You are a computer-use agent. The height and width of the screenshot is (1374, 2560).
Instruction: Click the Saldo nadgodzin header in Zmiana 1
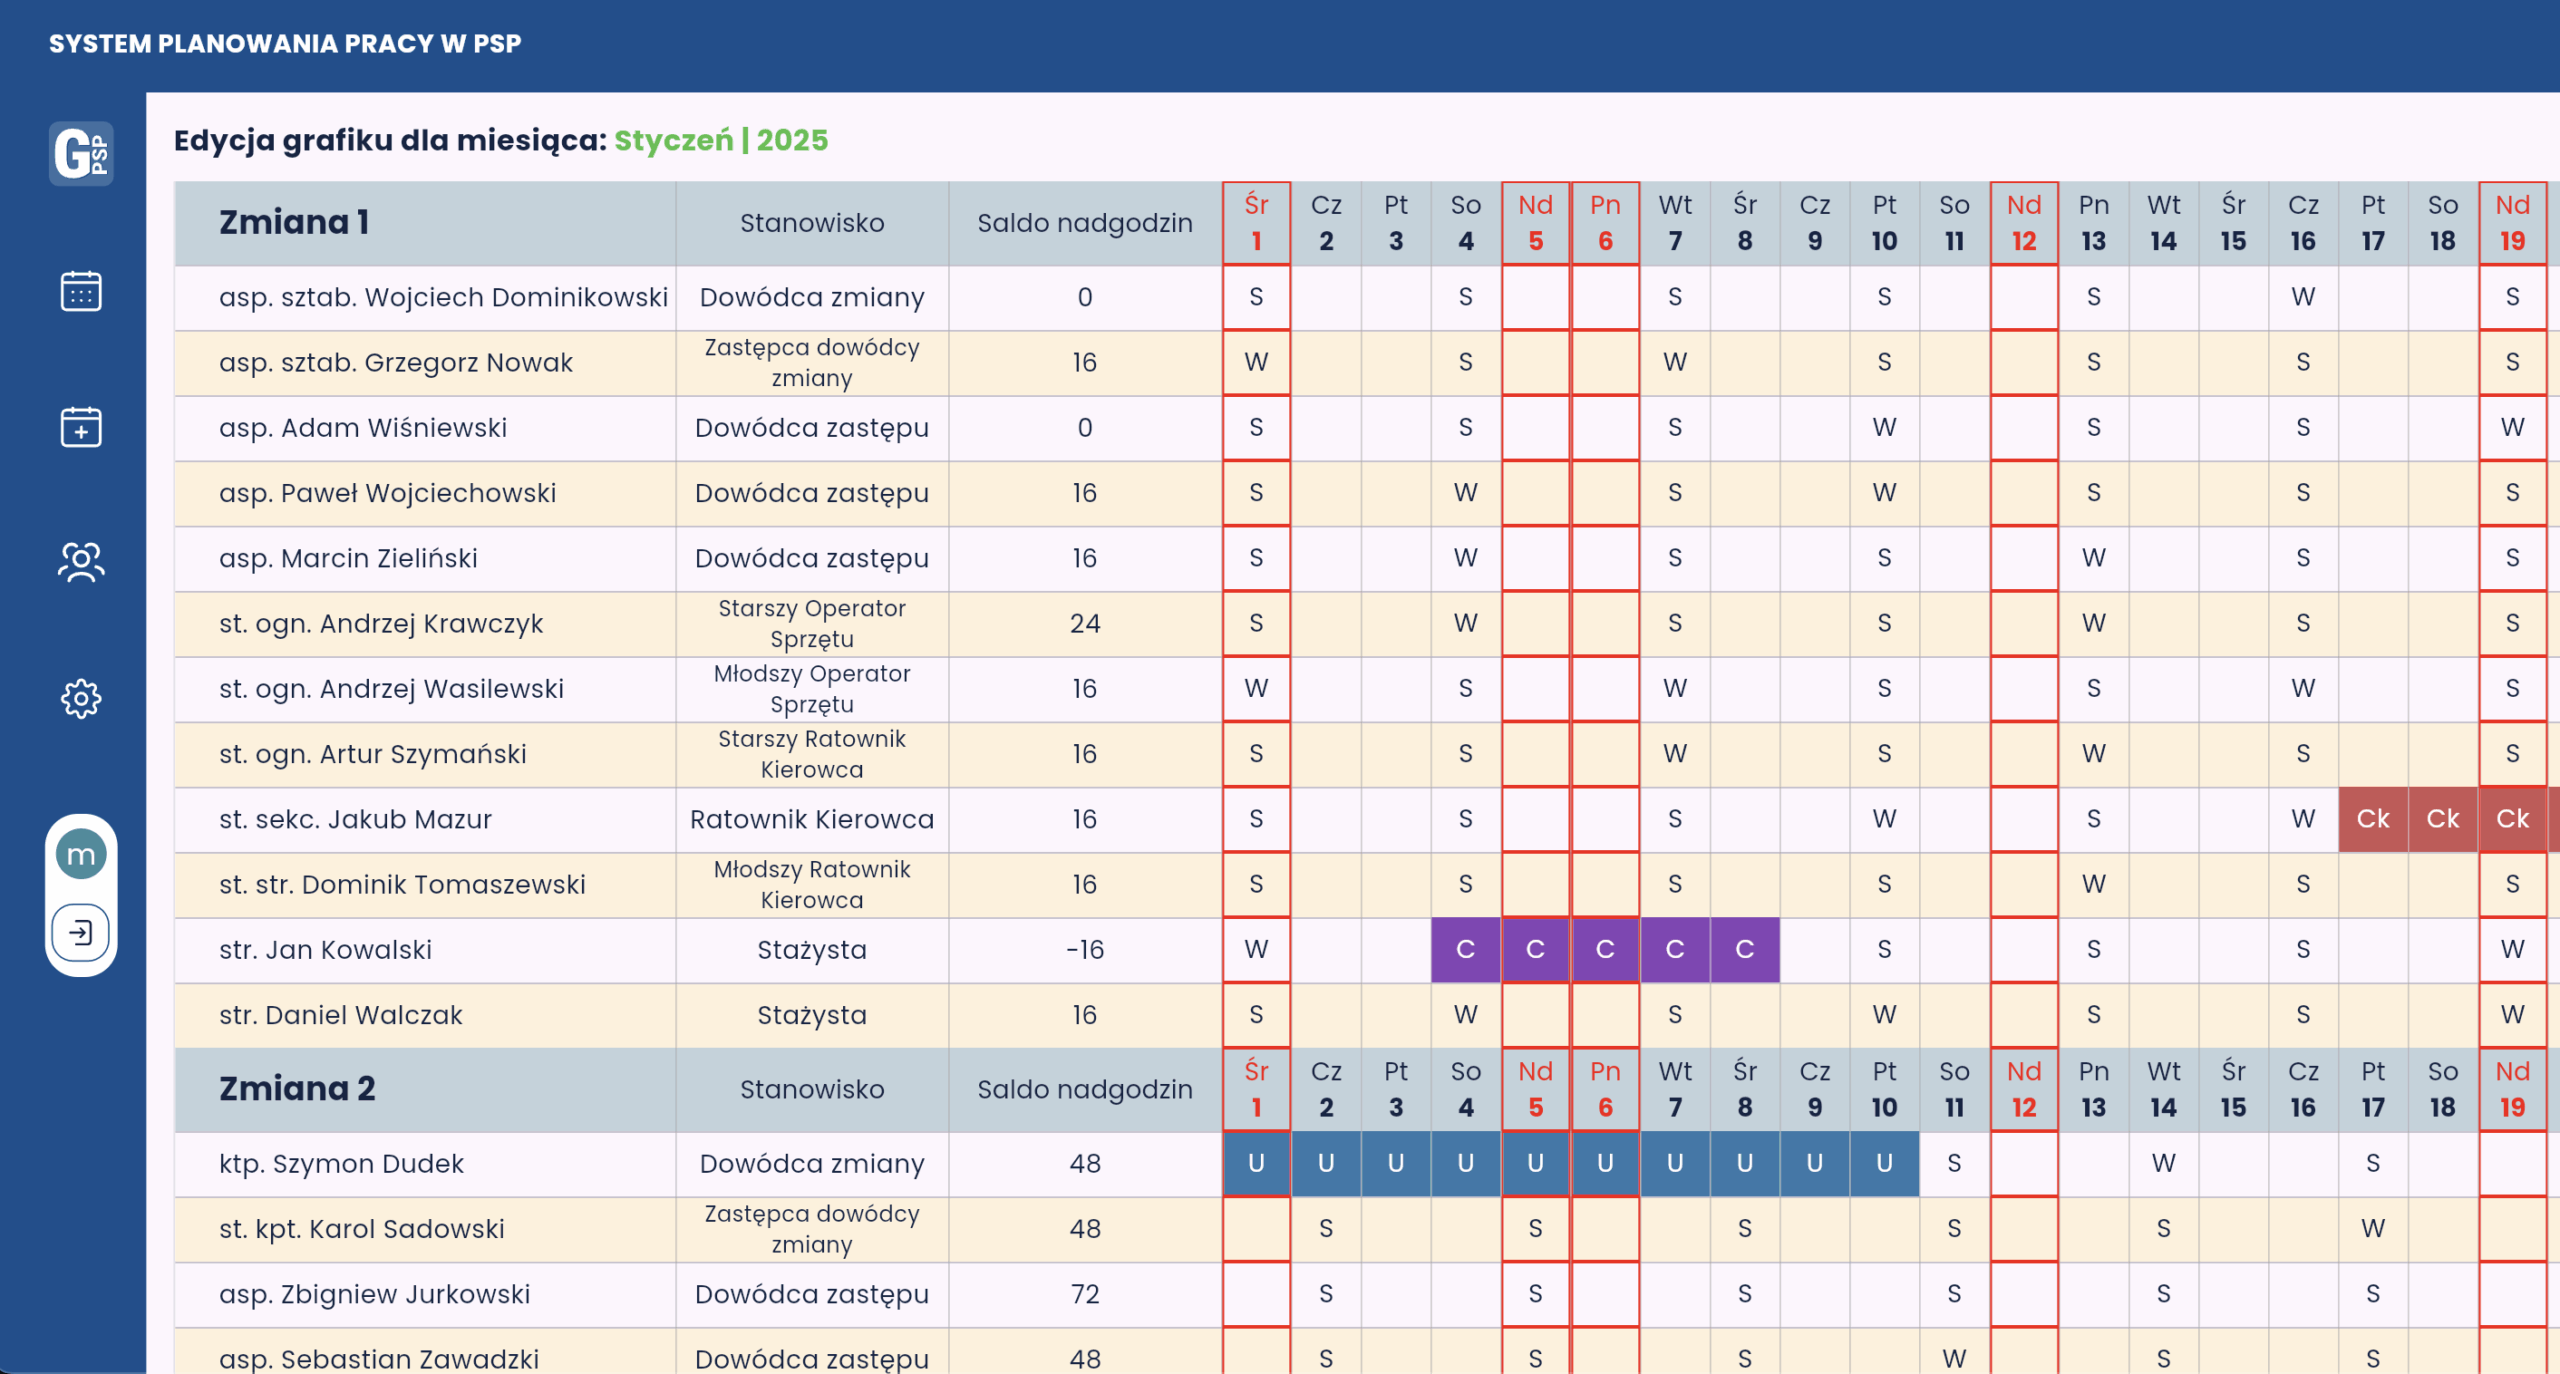[1084, 223]
